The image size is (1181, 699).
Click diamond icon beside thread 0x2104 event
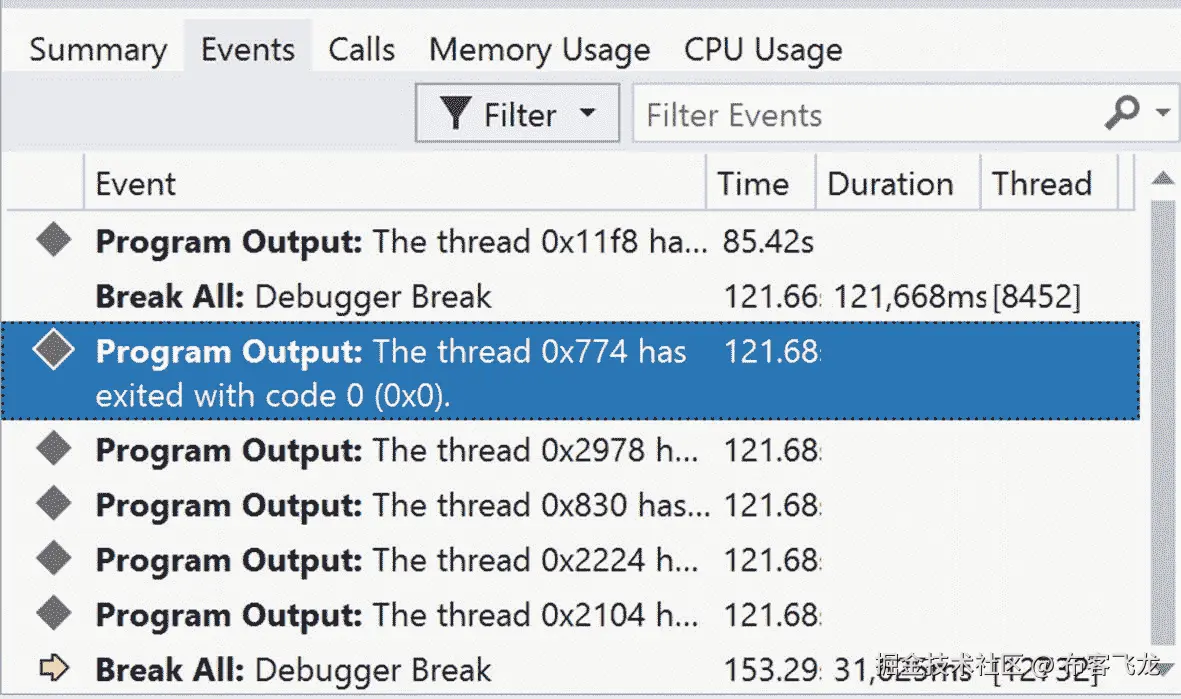pyautogui.click(x=53, y=614)
